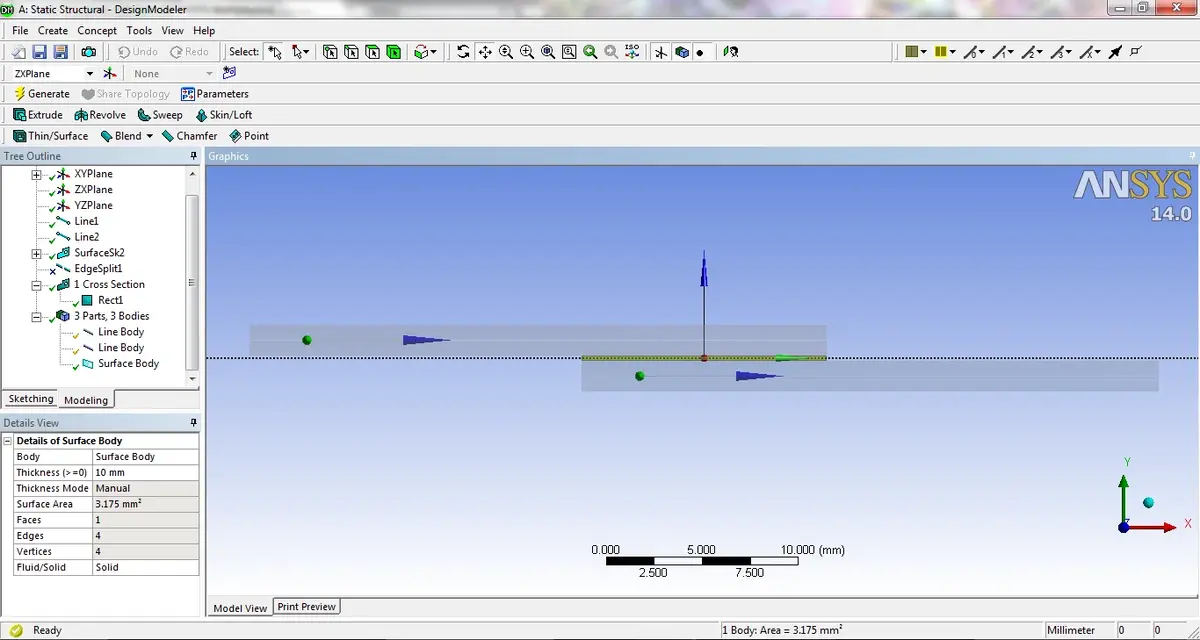Click the Skin/Loft tool
The width and height of the screenshot is (1200, 640).
(x=223, y=115)
